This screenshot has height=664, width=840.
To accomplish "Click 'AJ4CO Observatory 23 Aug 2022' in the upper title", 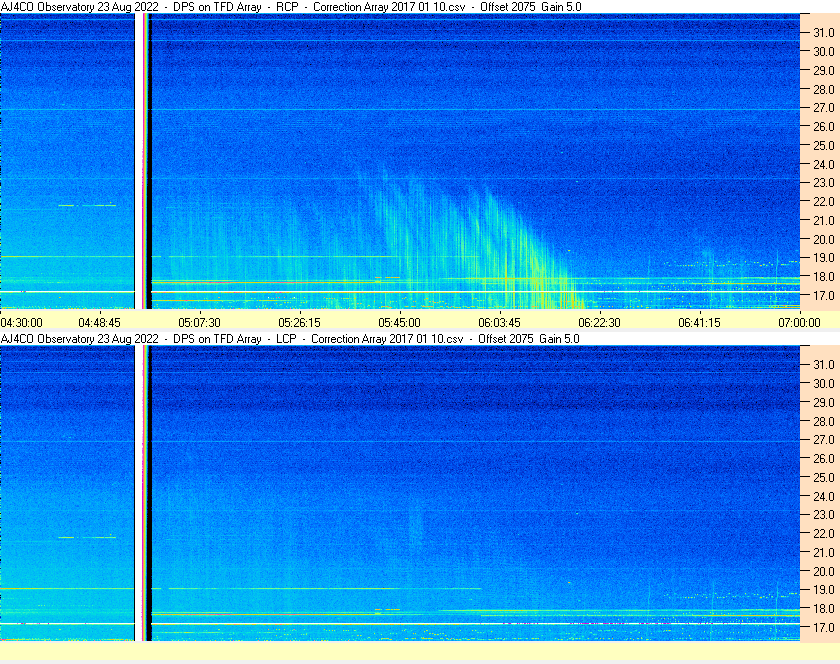I will (x=79, y=7).
